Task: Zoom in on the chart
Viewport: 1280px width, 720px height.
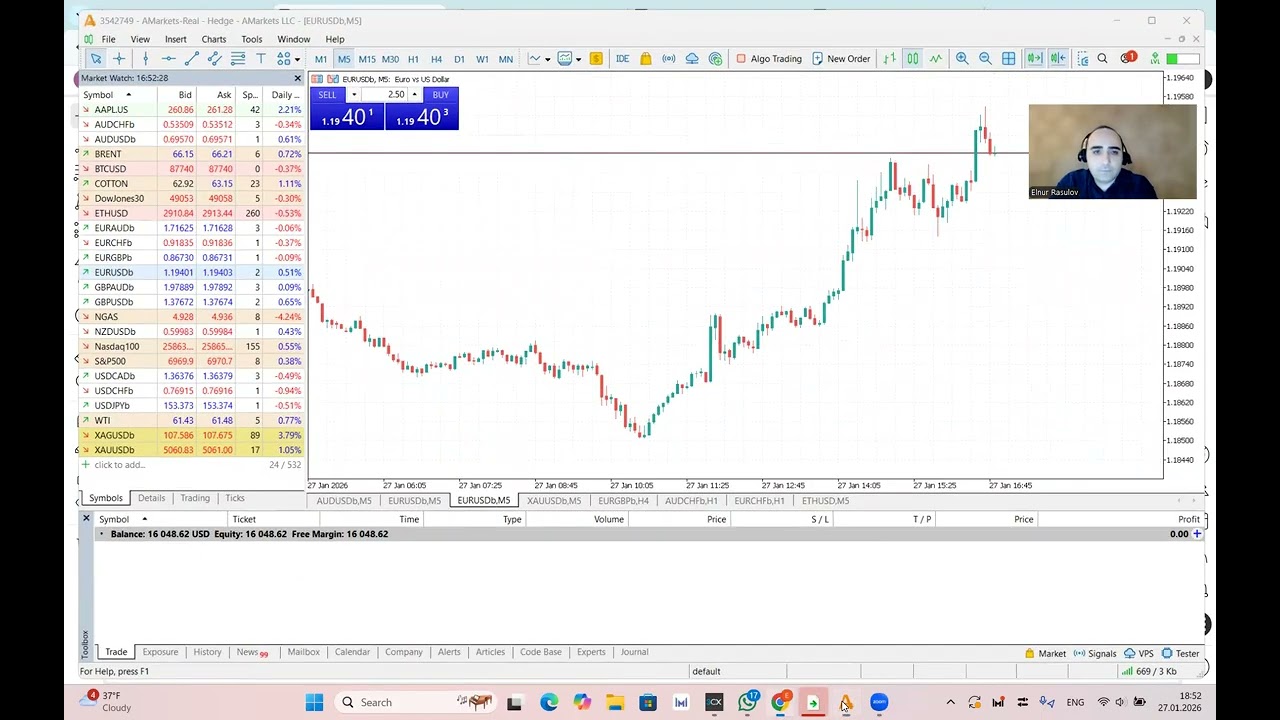Action: [x=962, y=59]
